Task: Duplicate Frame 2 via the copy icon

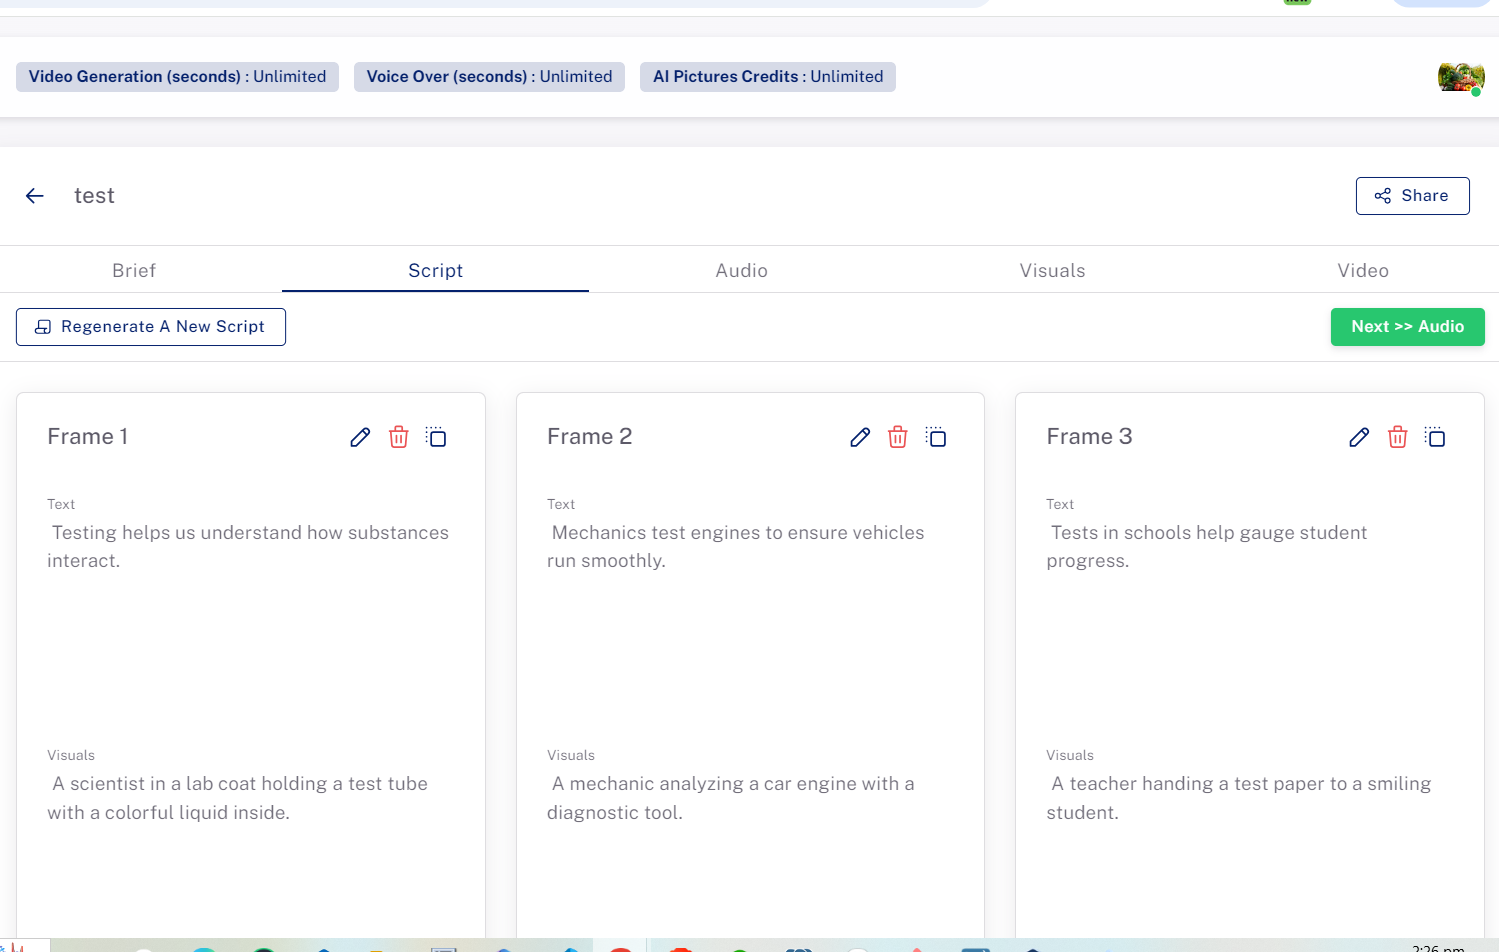Action: [936, 437]
